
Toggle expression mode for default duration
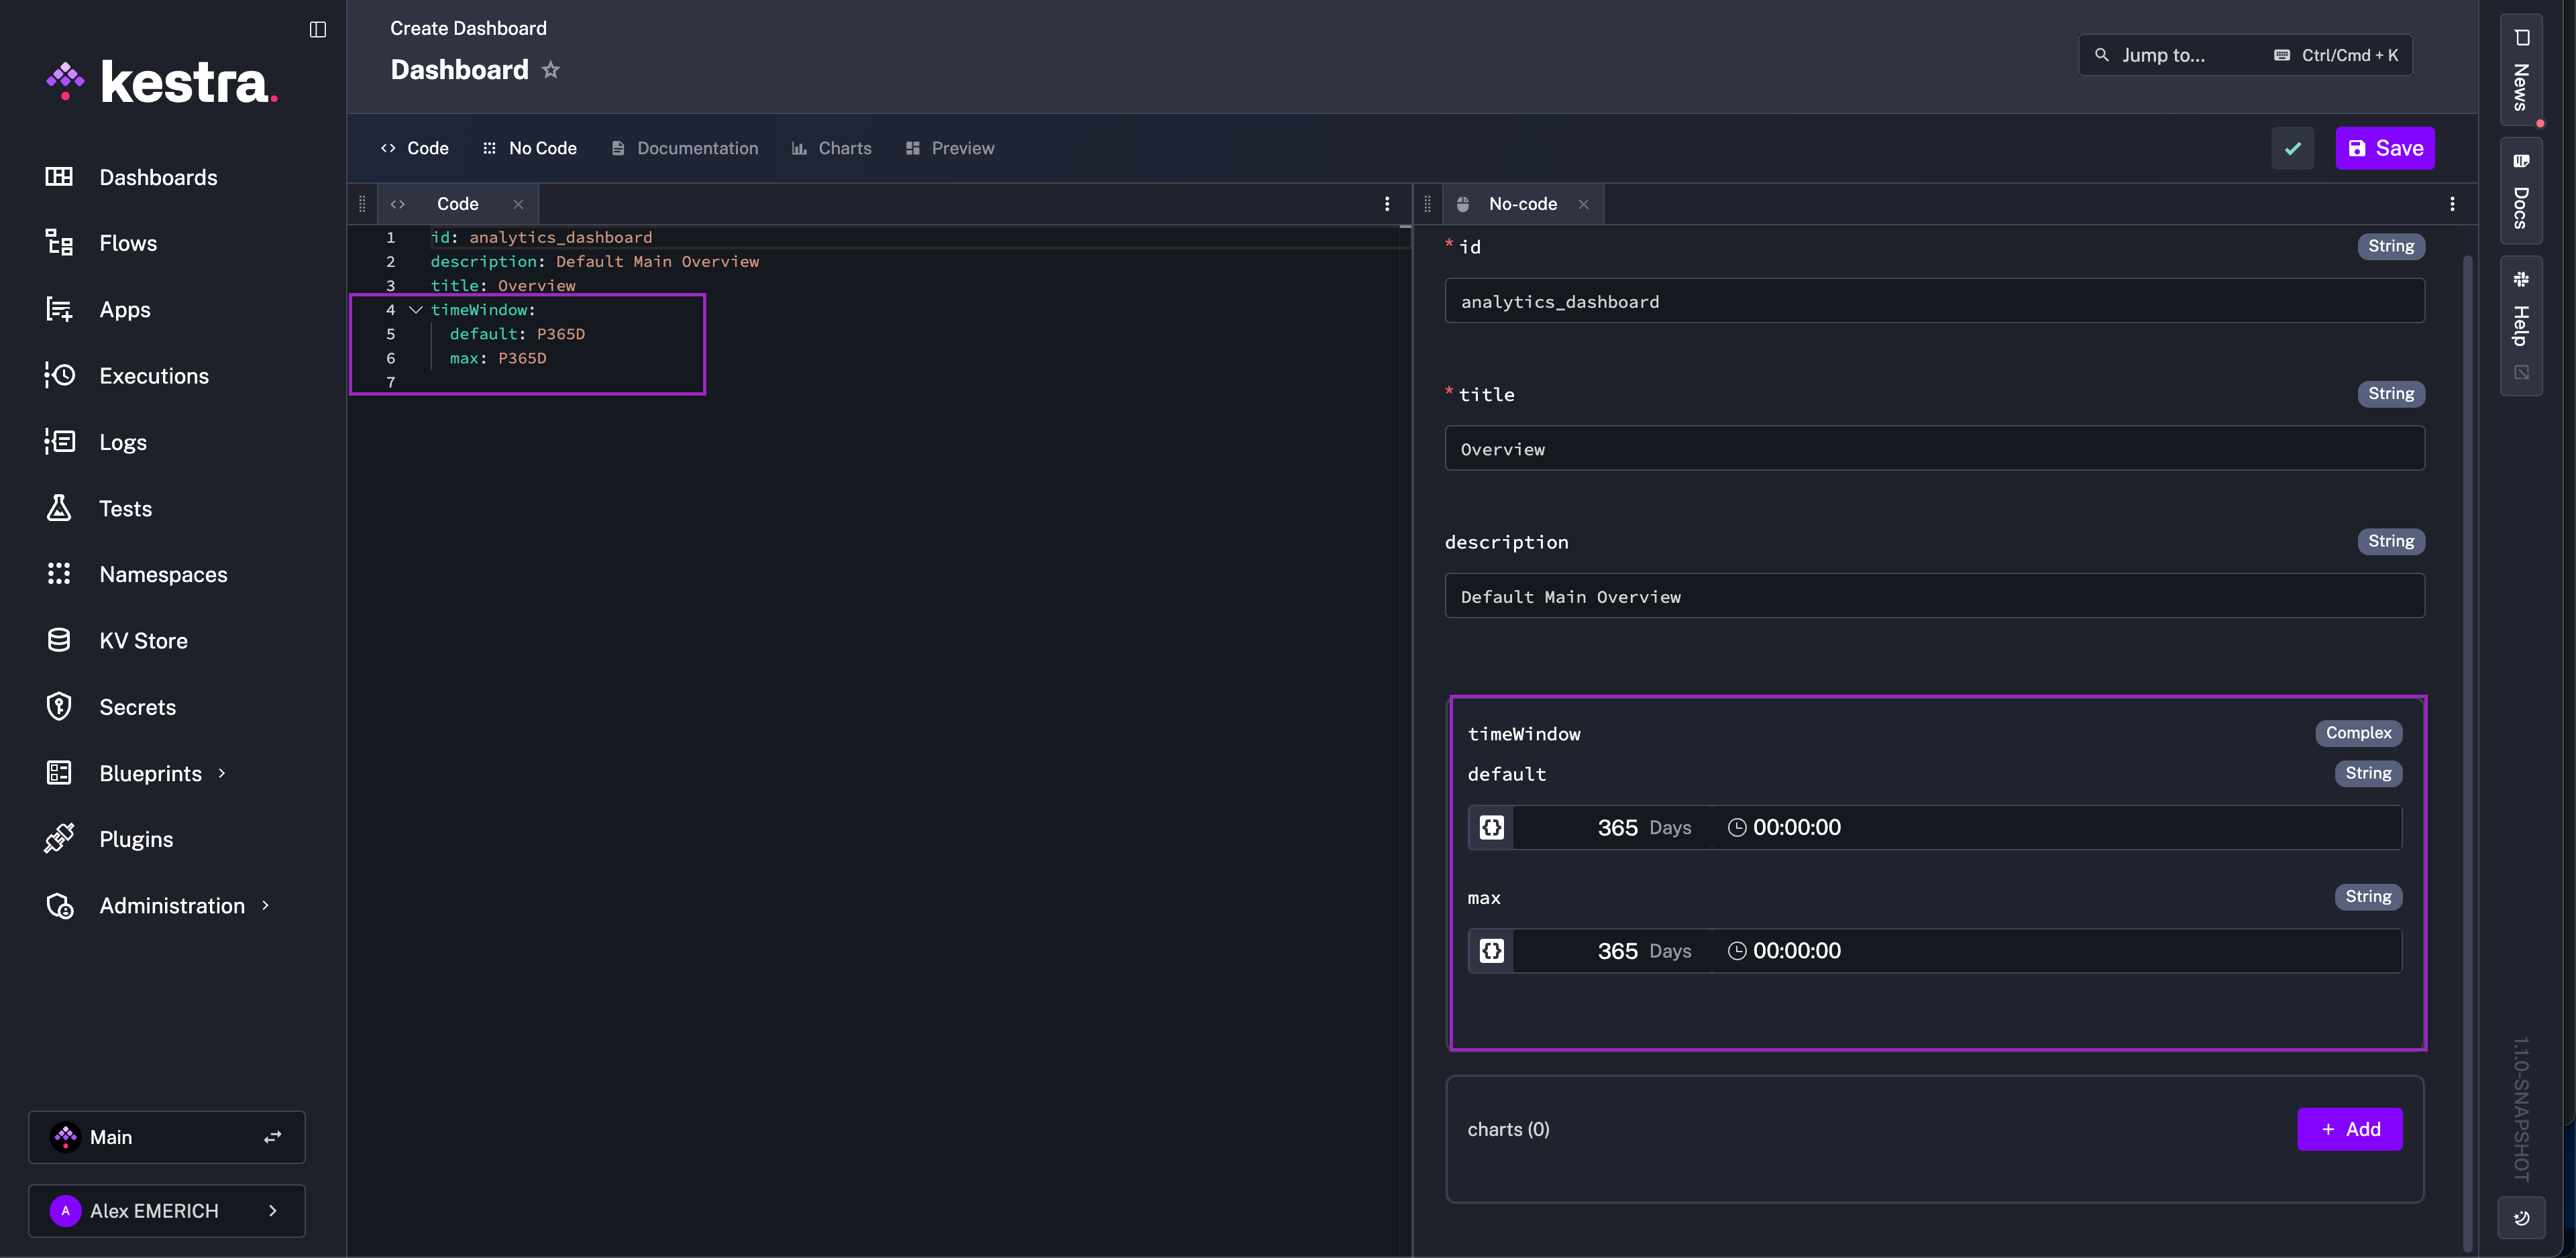click(x=1491, y=828)
